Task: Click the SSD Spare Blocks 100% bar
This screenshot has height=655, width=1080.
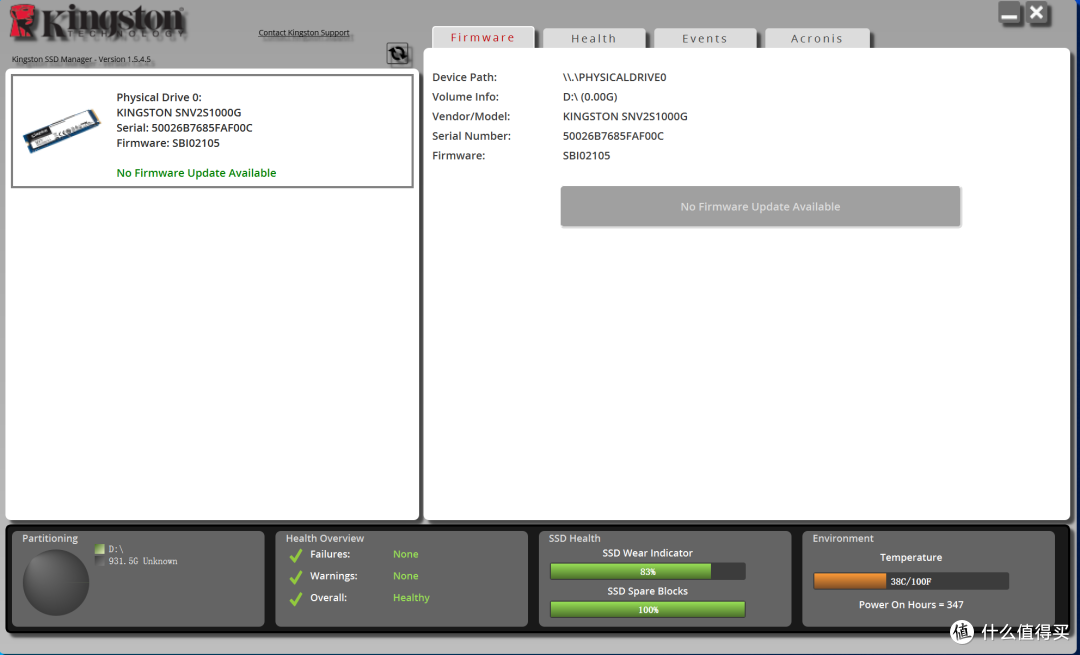Action: point(647,610)
